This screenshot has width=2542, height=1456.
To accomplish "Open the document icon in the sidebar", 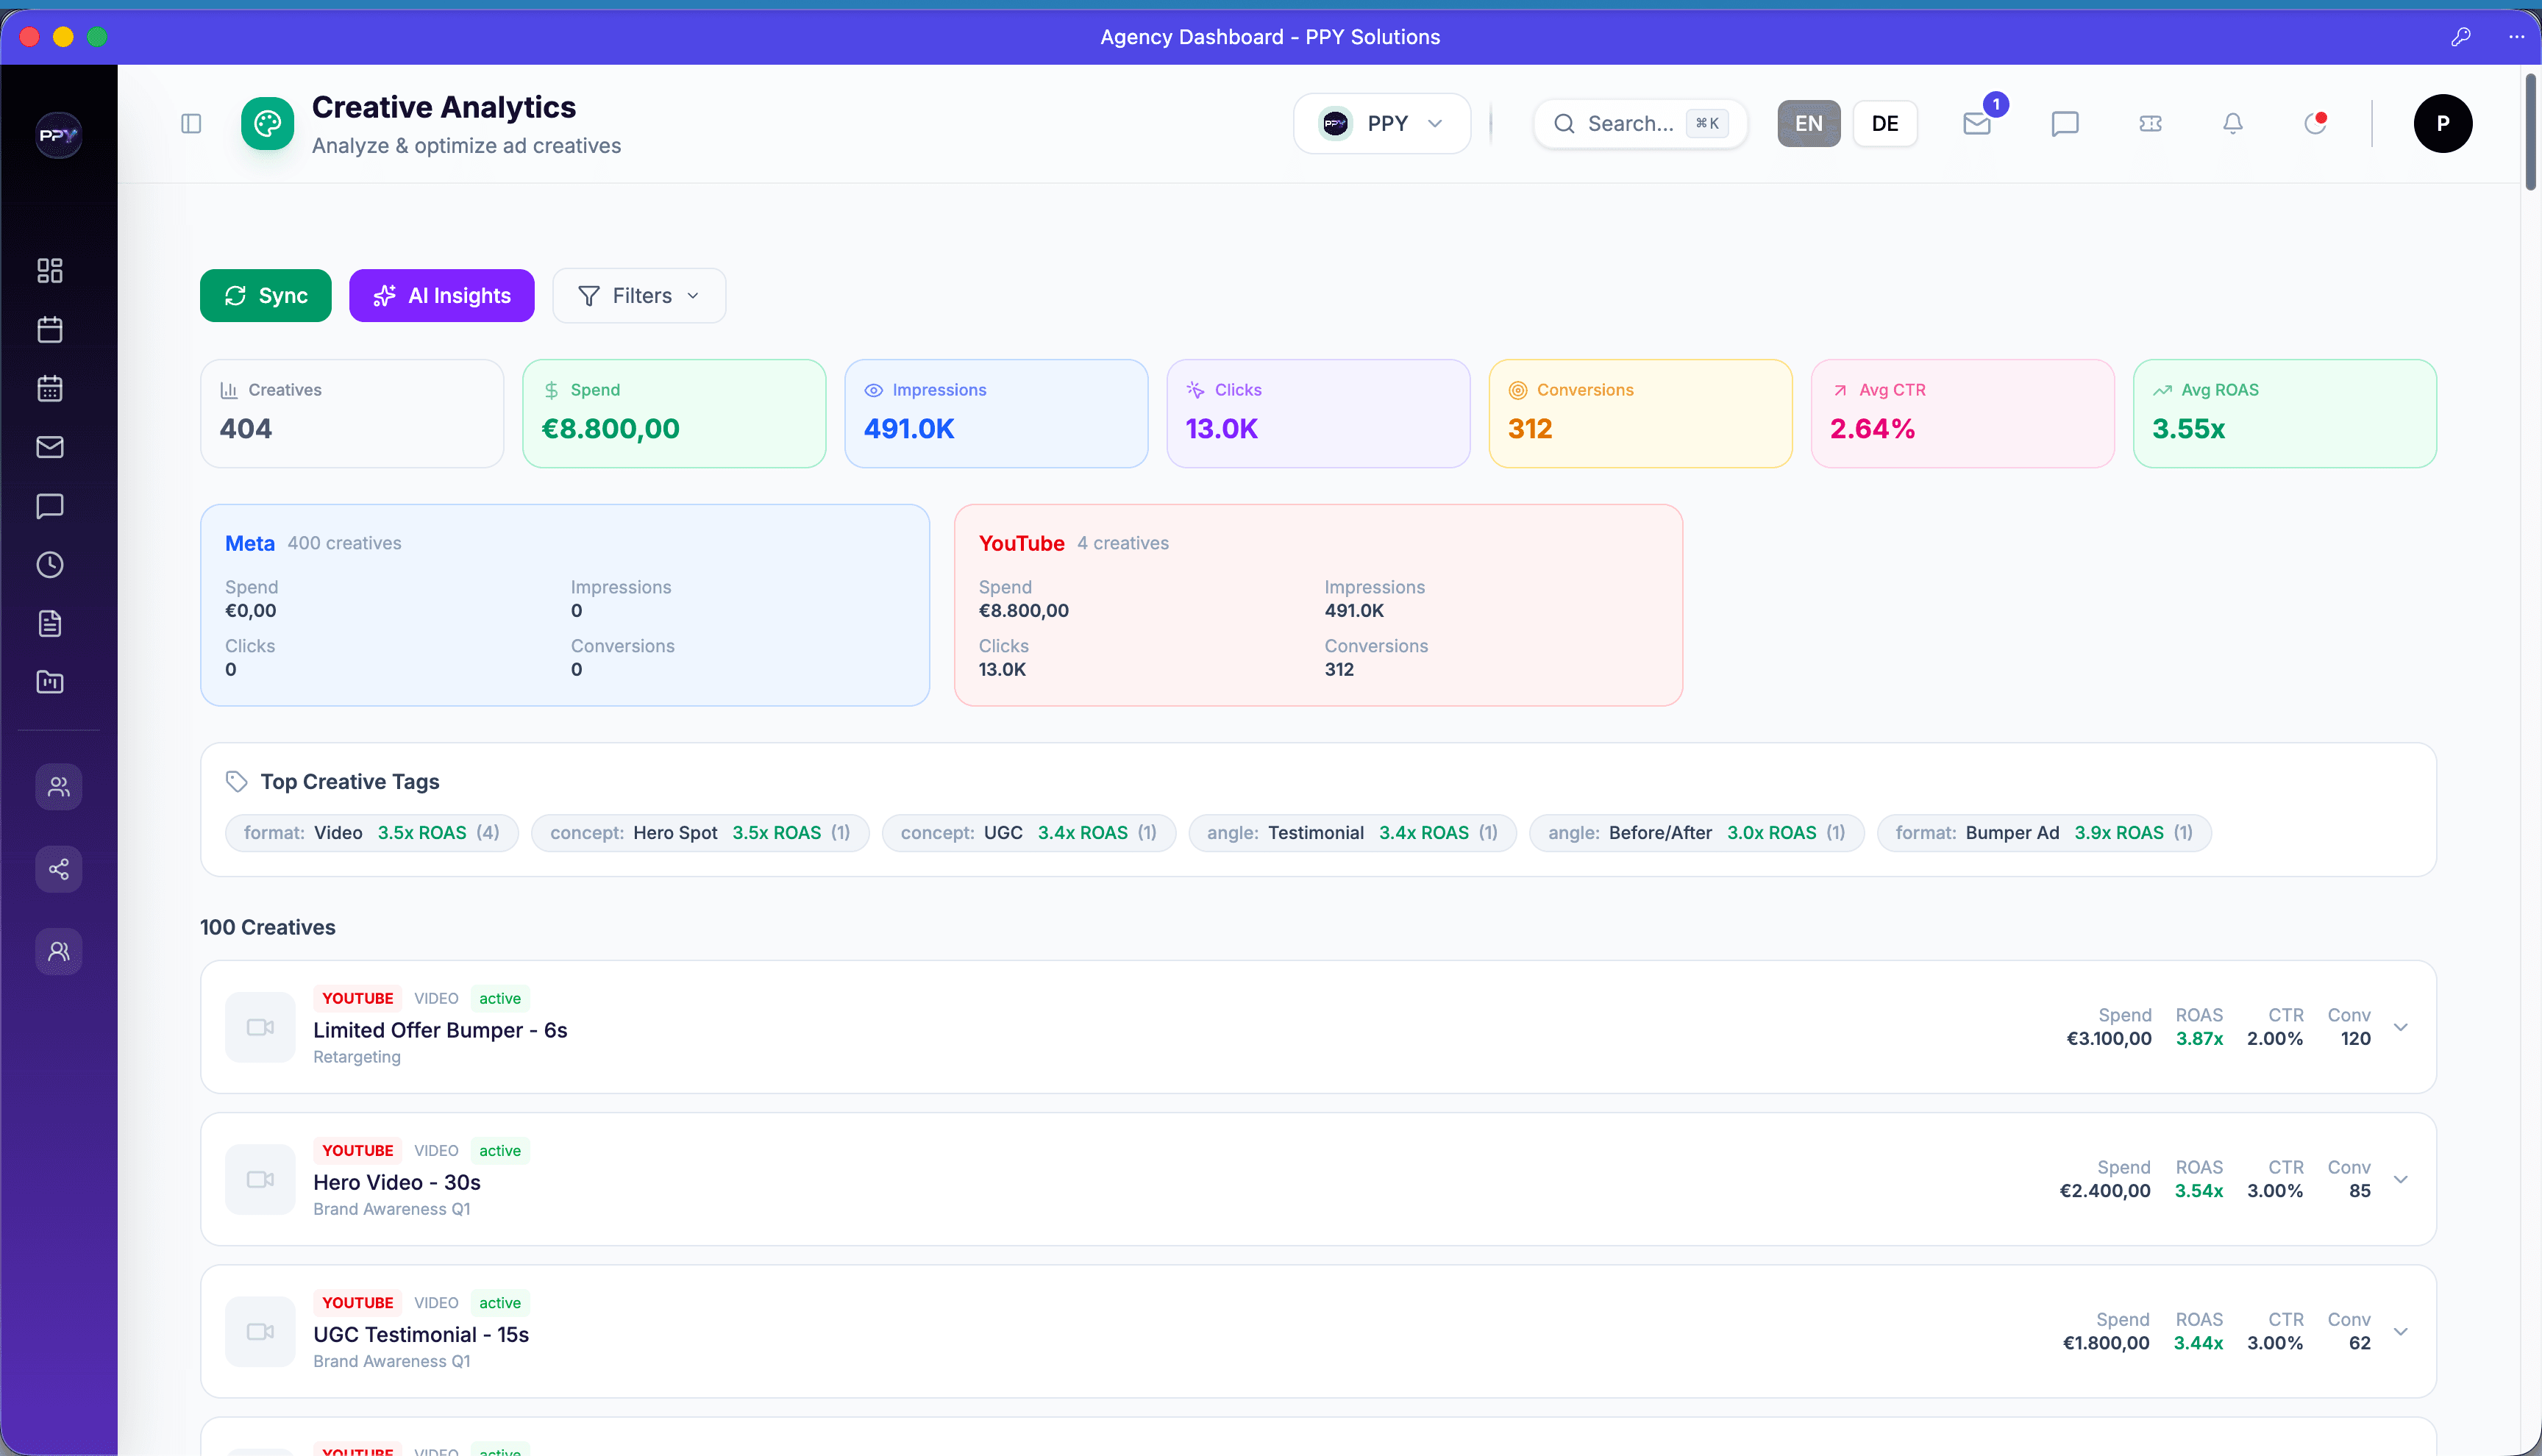I will pos(50,623).
